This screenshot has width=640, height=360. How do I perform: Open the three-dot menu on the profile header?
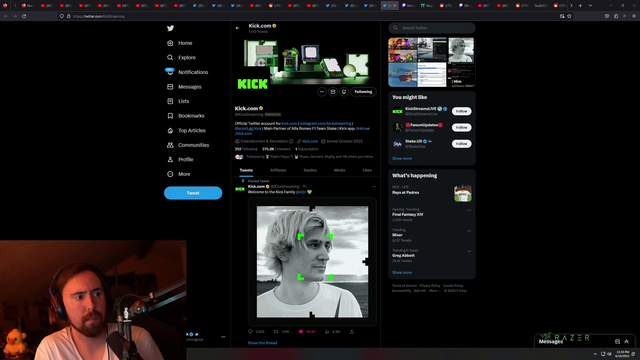322,92
